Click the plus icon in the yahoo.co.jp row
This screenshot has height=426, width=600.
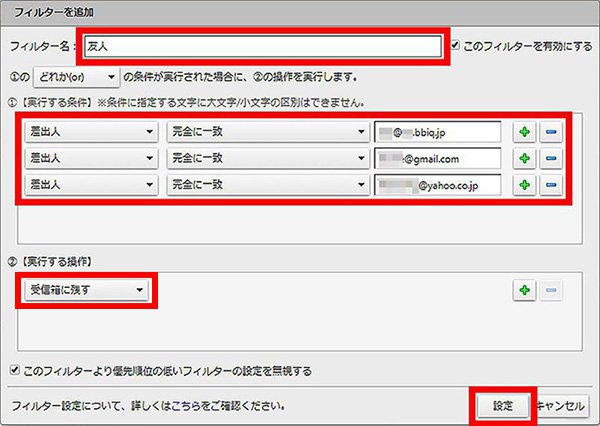tap(525, 185)
